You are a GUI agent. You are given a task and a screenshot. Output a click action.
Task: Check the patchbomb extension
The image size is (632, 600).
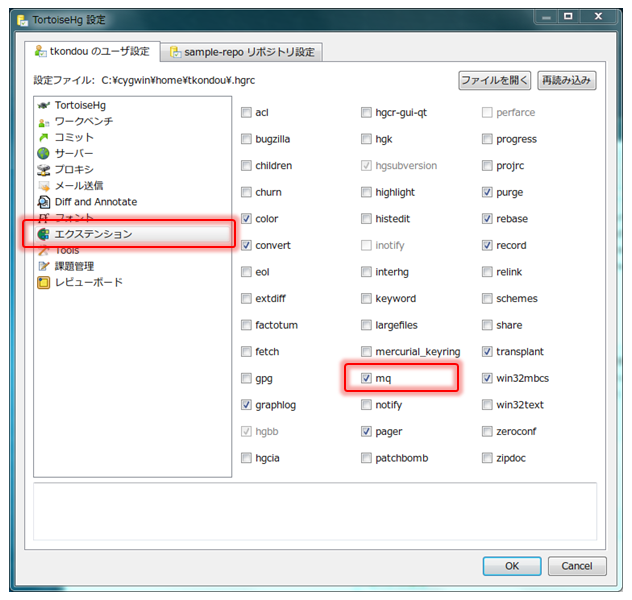366,458
